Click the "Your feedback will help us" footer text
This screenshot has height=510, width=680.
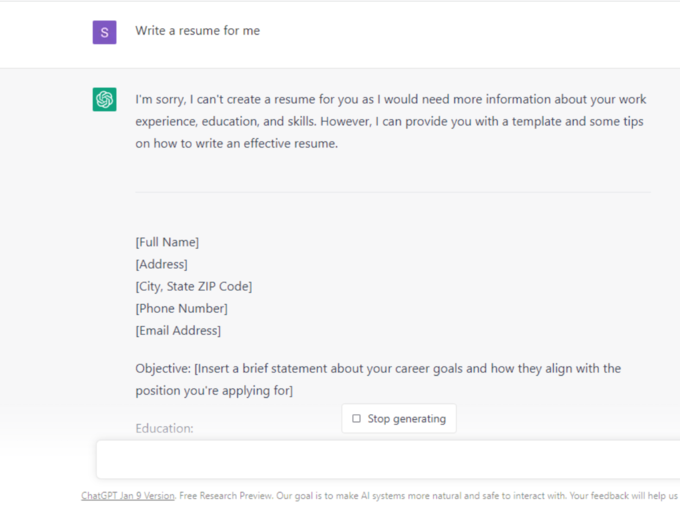pos(623,496)
